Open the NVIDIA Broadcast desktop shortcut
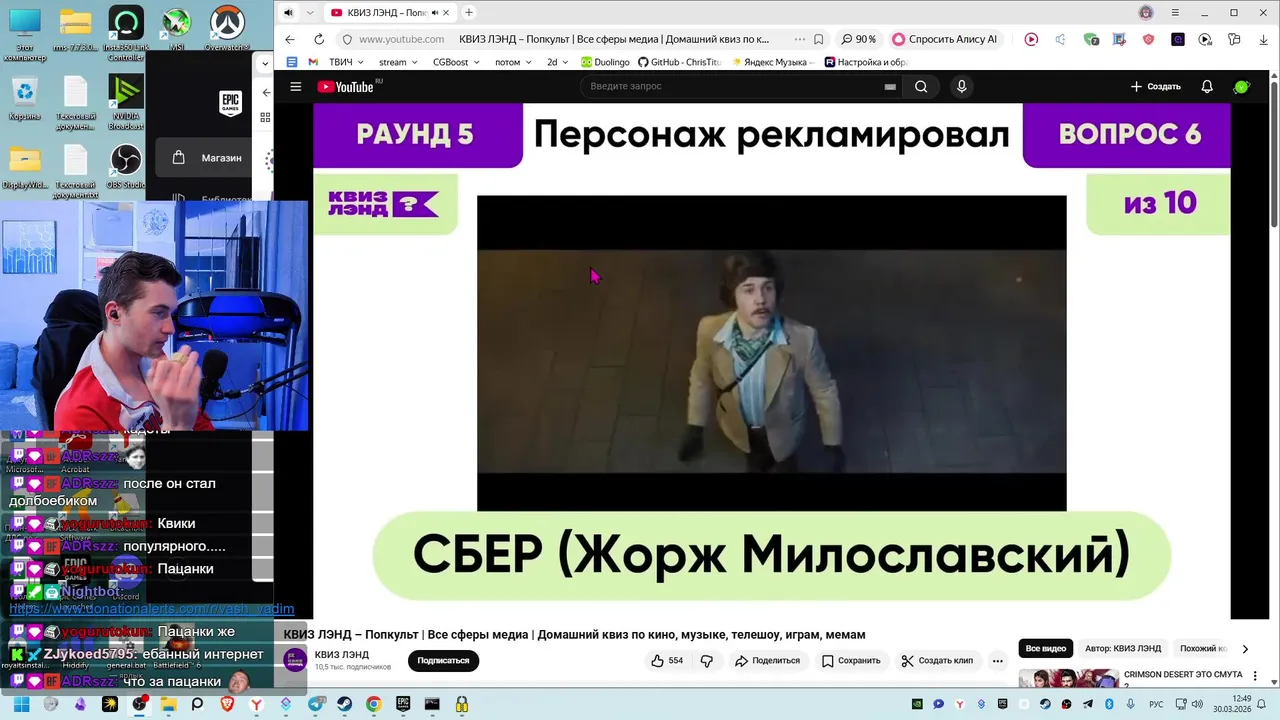 (126, 104)
